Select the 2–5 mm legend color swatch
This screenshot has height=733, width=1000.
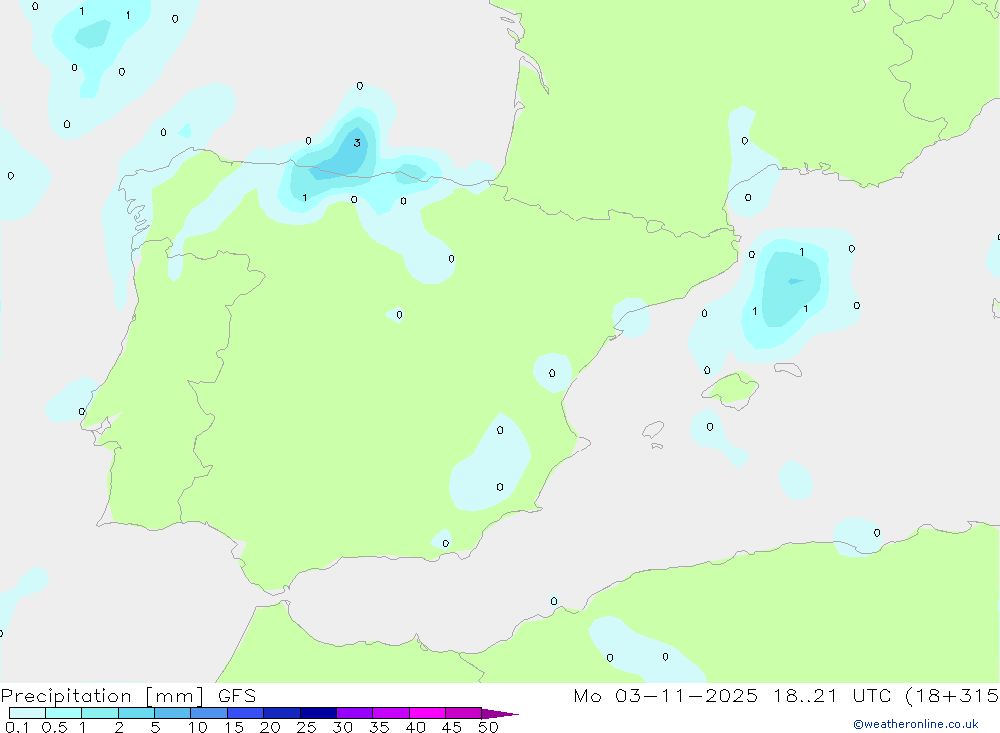[136, 713]
